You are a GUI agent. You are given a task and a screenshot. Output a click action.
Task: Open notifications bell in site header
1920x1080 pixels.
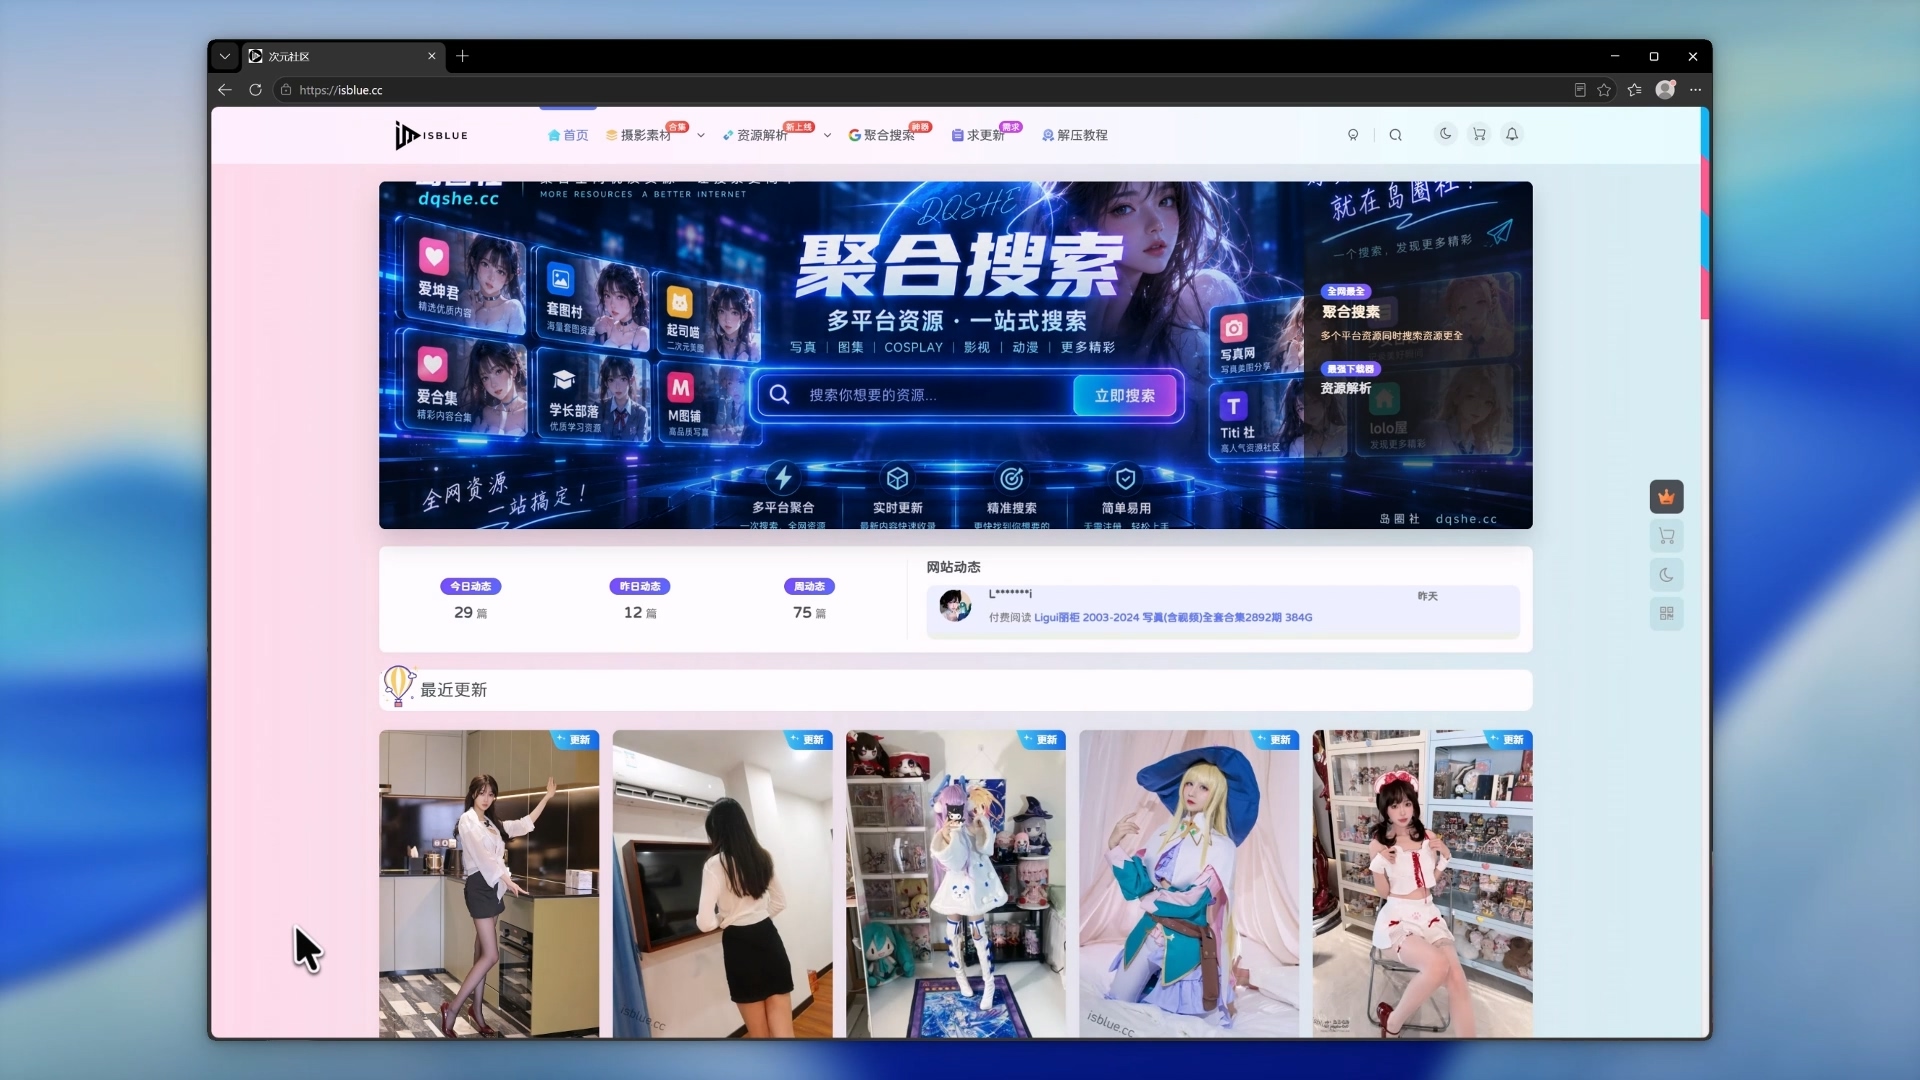coord(1512,134)
